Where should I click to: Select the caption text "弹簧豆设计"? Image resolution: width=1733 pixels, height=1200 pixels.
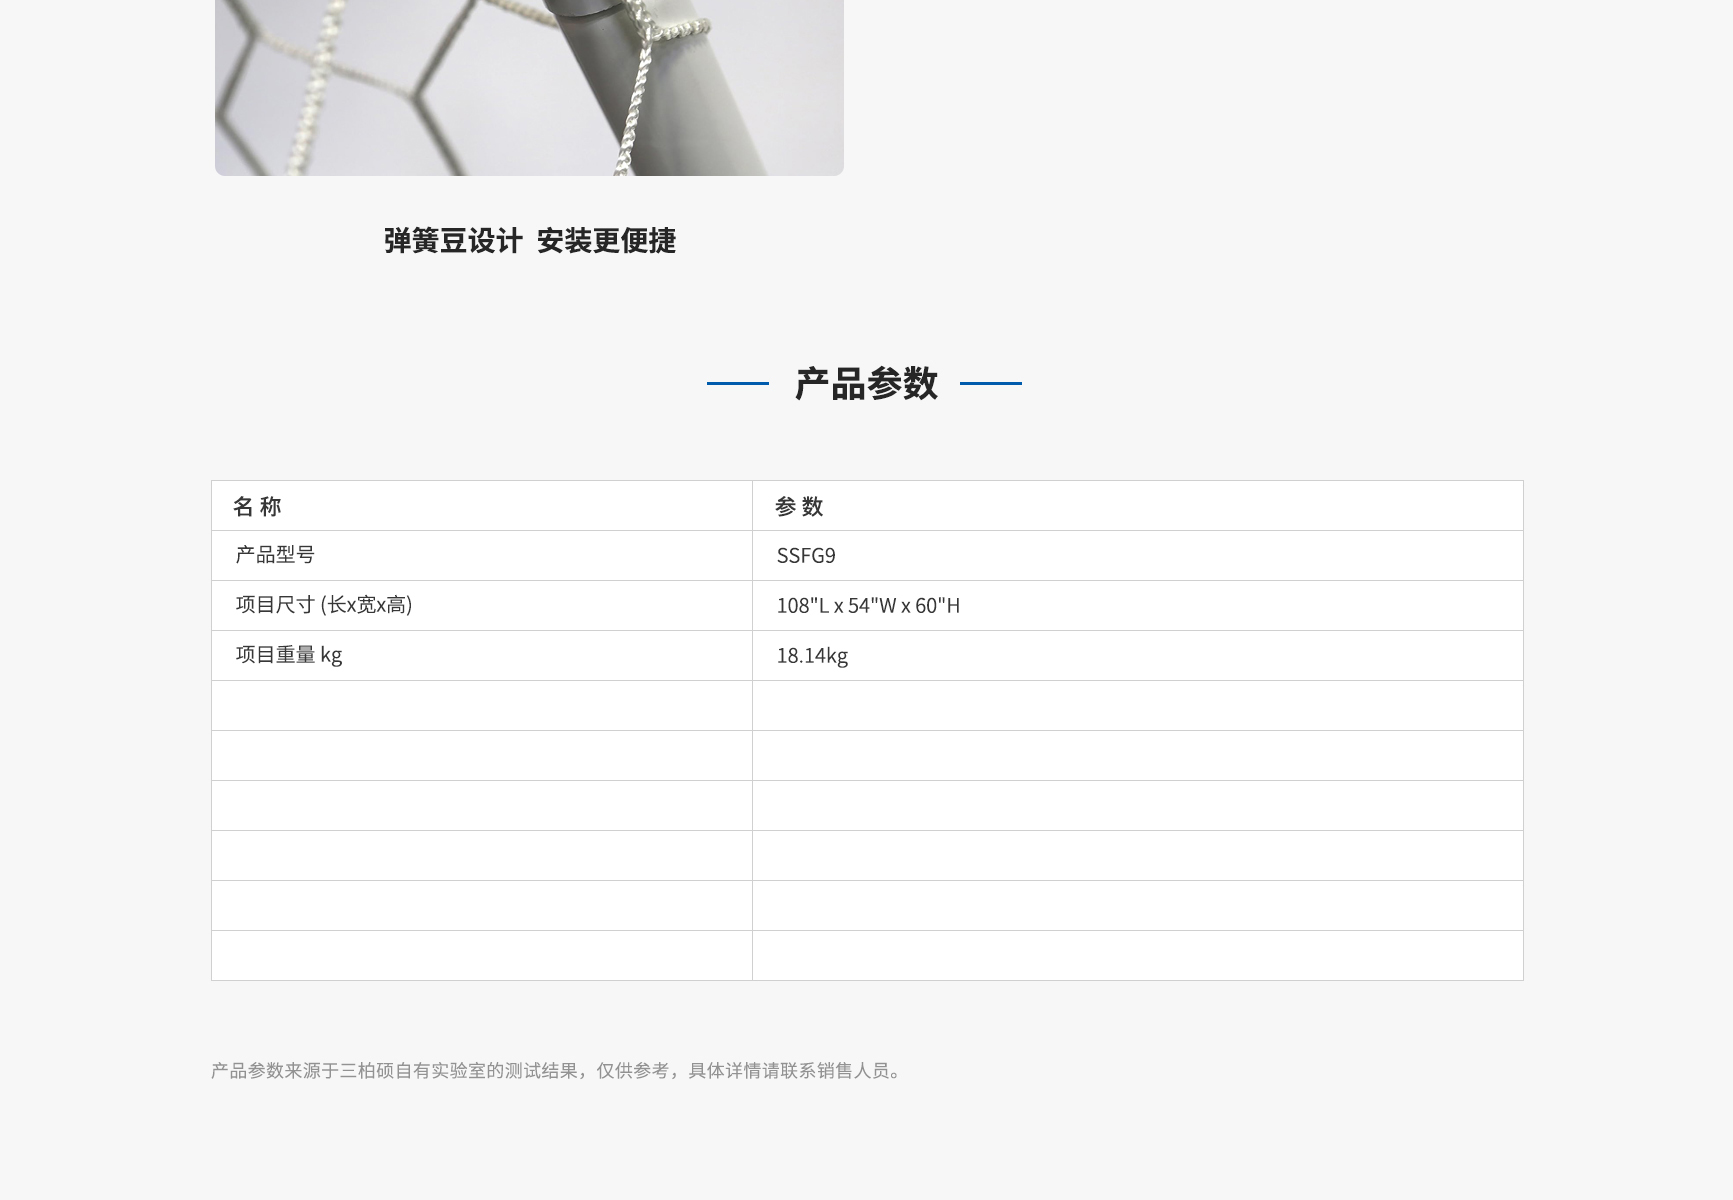coord(453,241)
